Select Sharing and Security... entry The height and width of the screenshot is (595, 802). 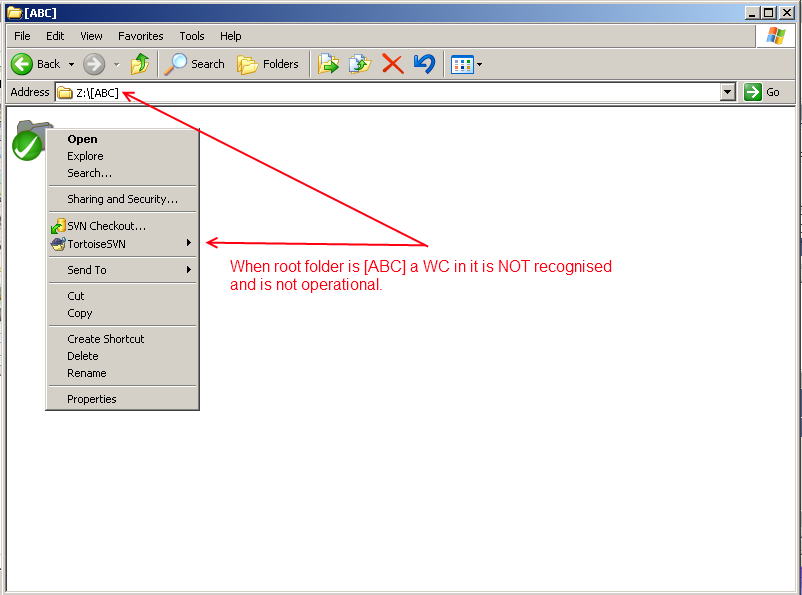tap(123, 199)
